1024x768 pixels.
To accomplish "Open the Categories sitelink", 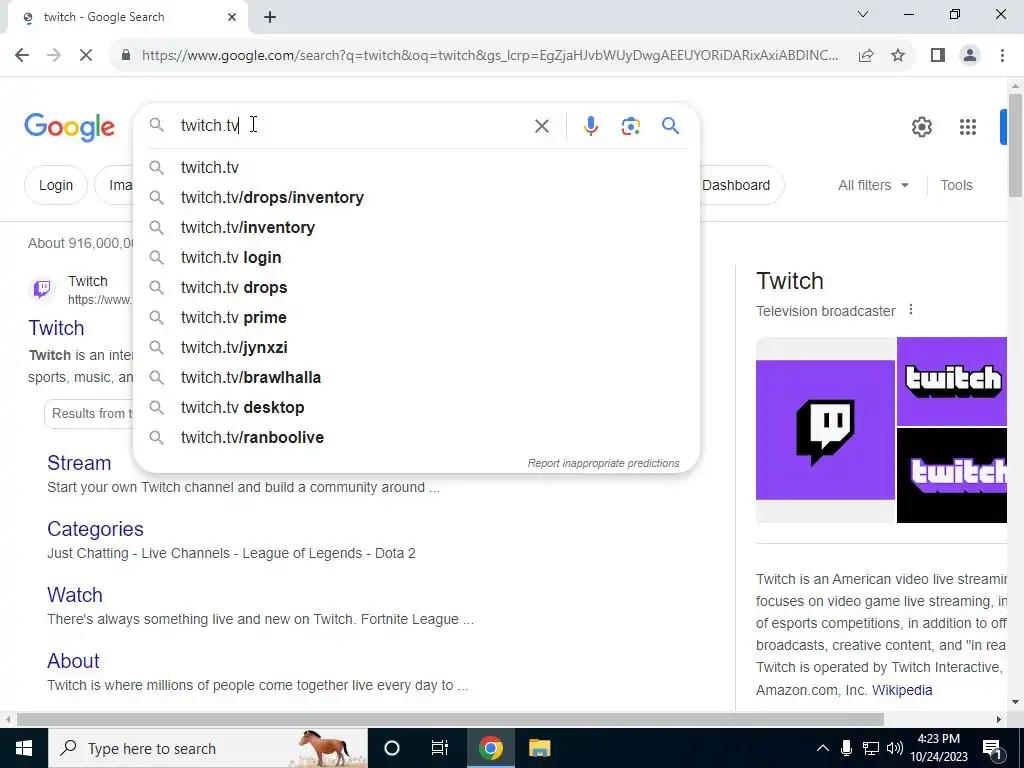I will (x=95, y=528).
